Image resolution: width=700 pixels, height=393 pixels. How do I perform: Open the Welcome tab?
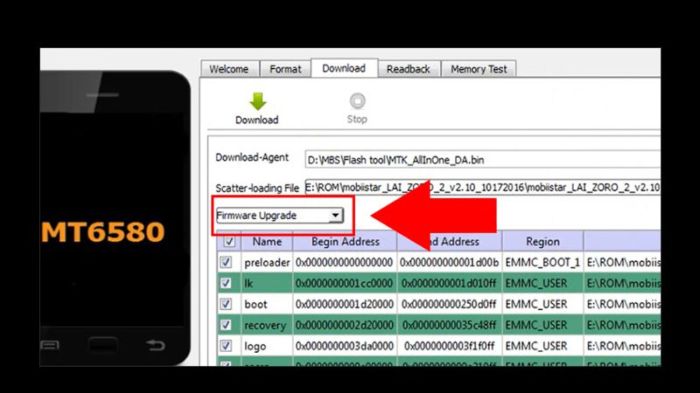coord(229,69)
